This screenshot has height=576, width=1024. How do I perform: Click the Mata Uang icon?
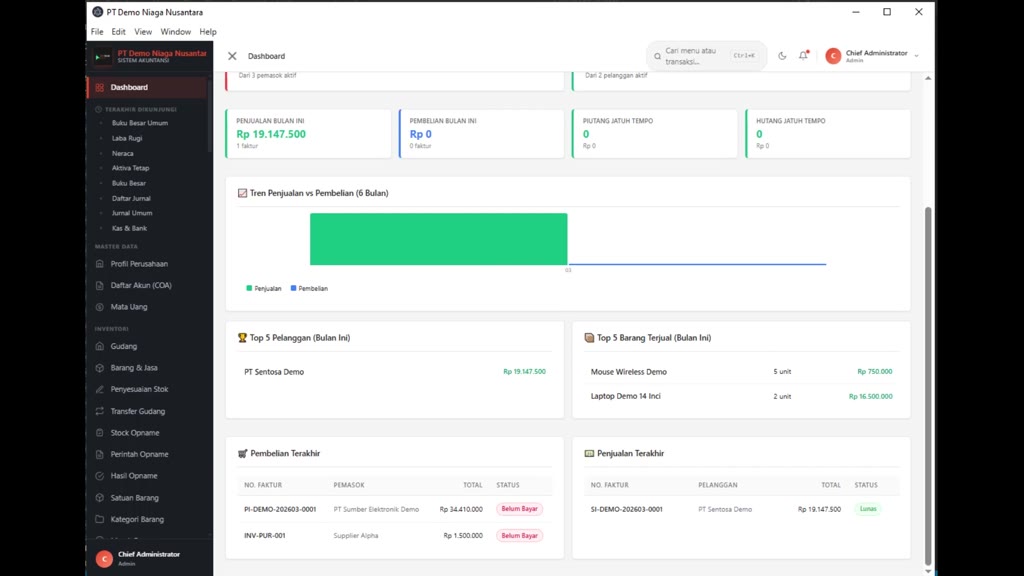point(99,307)
